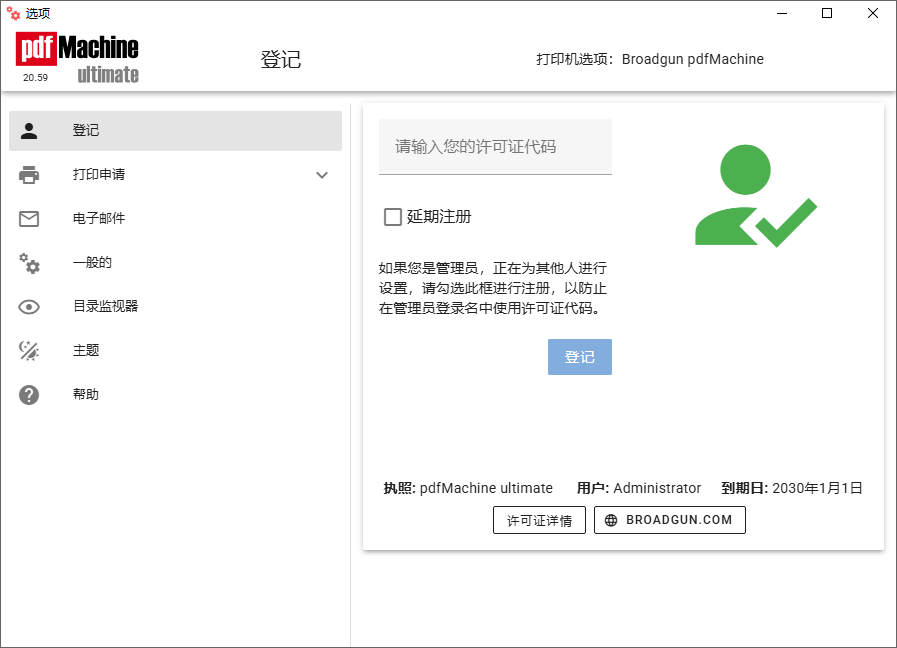Switch to the 主题 page
This screenshot has height=648, width=897.
point(176,351)
